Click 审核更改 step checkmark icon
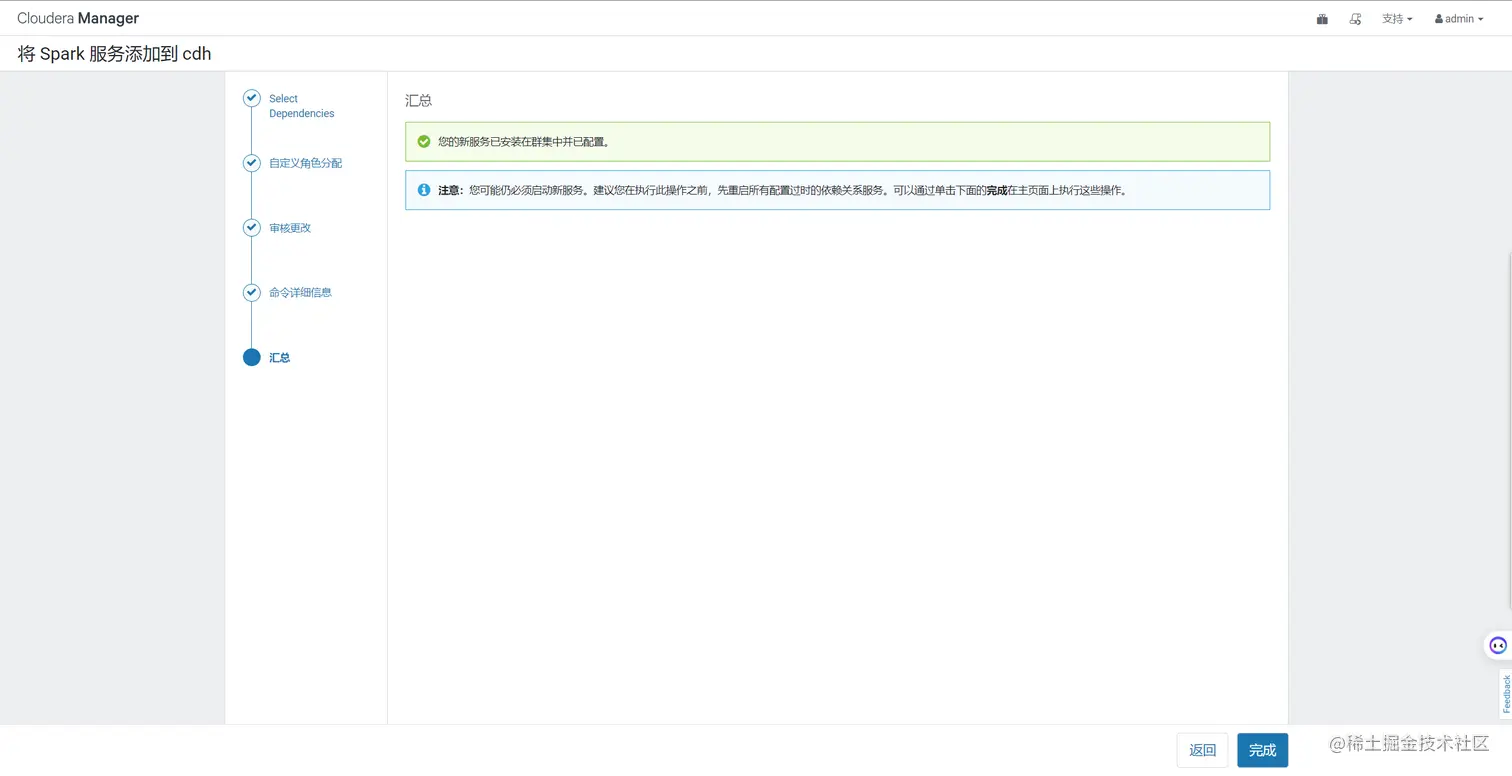Viewport: 1512px width, 776px height. click(252, 228)
